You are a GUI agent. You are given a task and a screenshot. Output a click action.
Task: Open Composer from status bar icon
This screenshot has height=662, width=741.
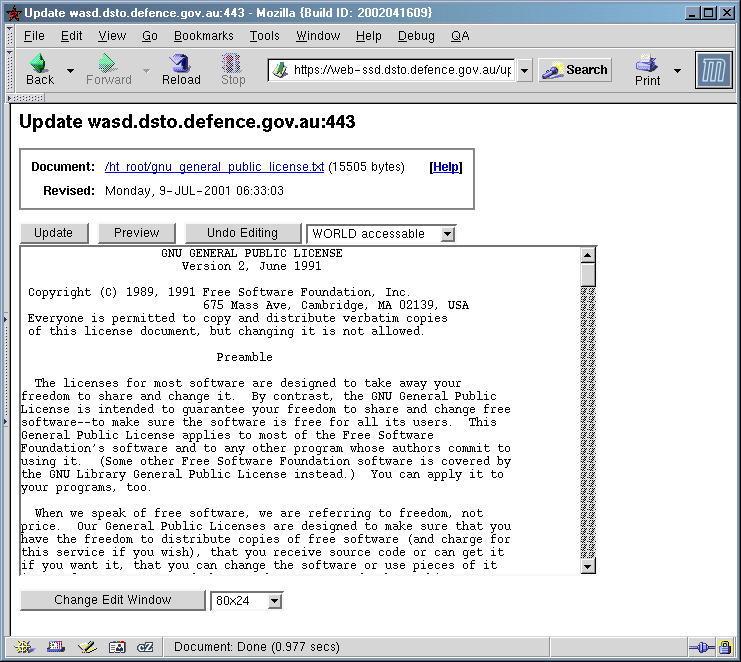[87, 647]
